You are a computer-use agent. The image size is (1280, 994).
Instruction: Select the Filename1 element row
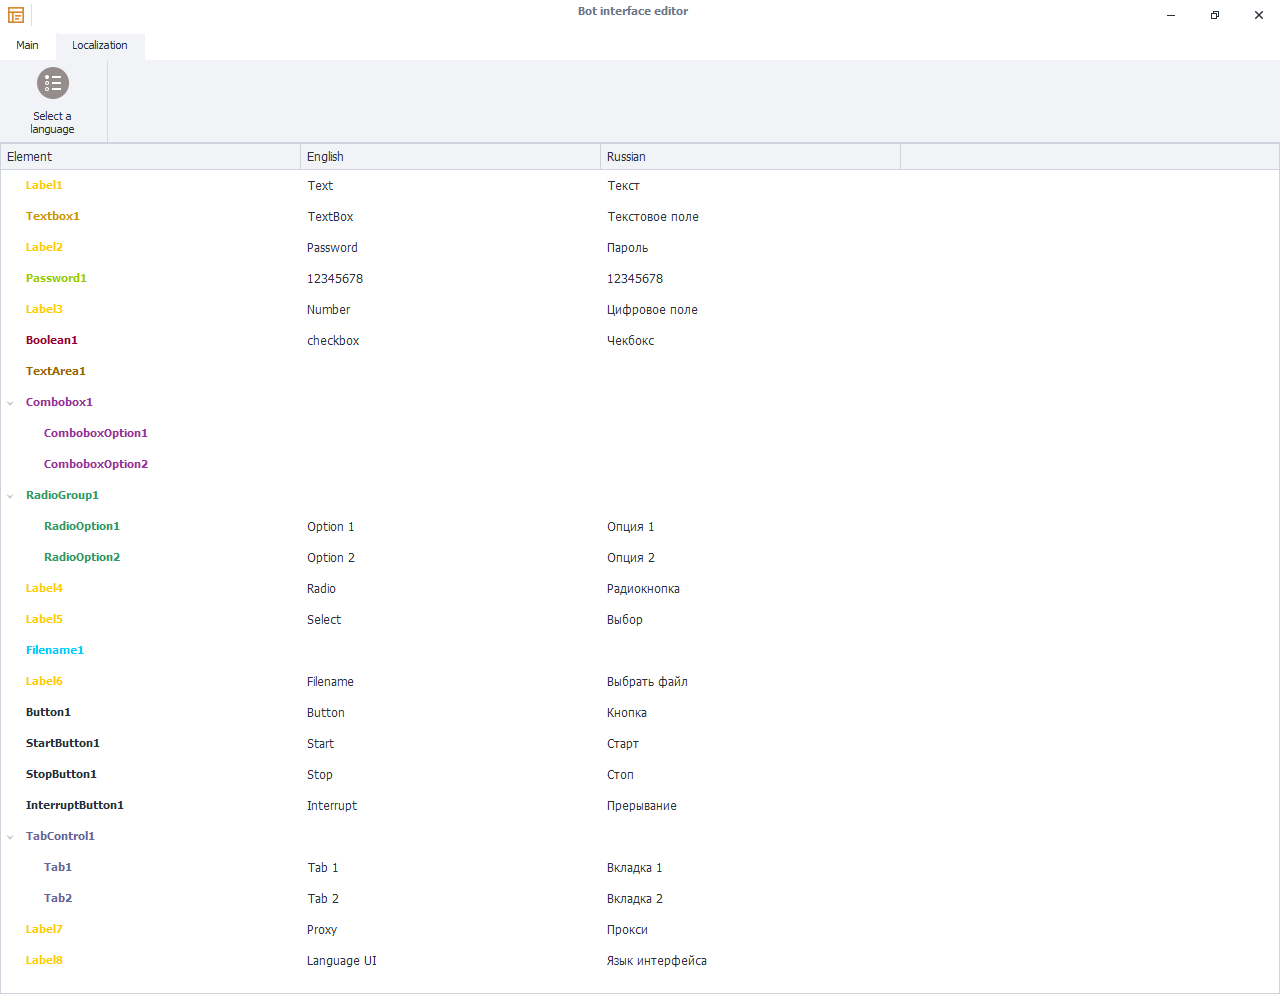[x=55, y=650]
